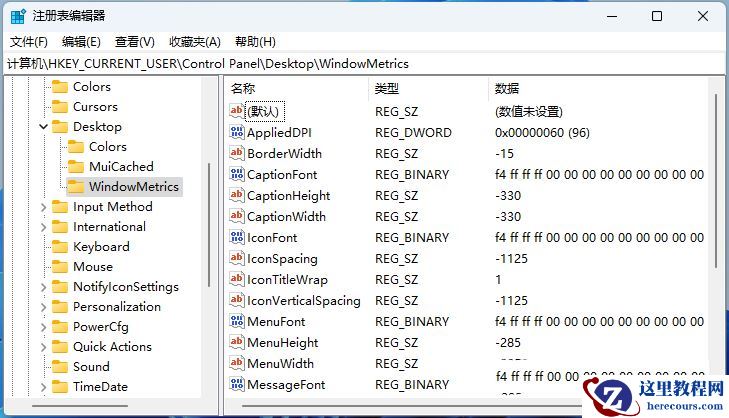The width and height of the screenshot is (729, 418).
Task: Click the string icon beside MenuHeight
Action: (x=236, y=342)
